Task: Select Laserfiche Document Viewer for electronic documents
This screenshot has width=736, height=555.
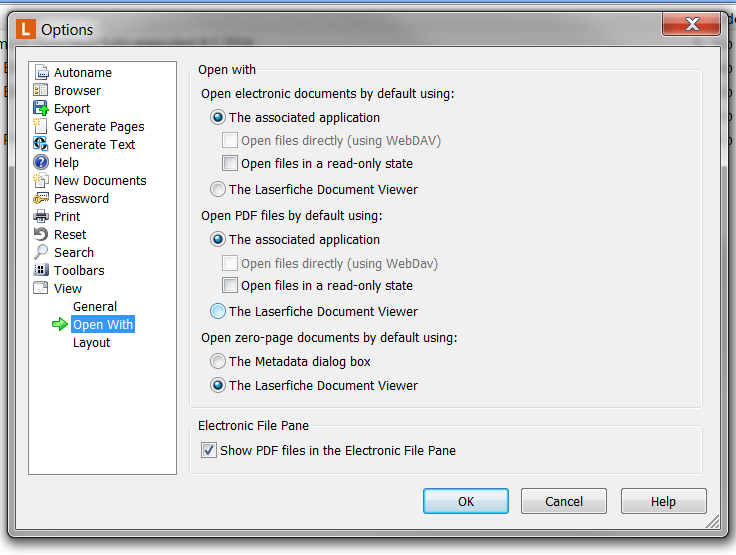Action: coord(218,189)
